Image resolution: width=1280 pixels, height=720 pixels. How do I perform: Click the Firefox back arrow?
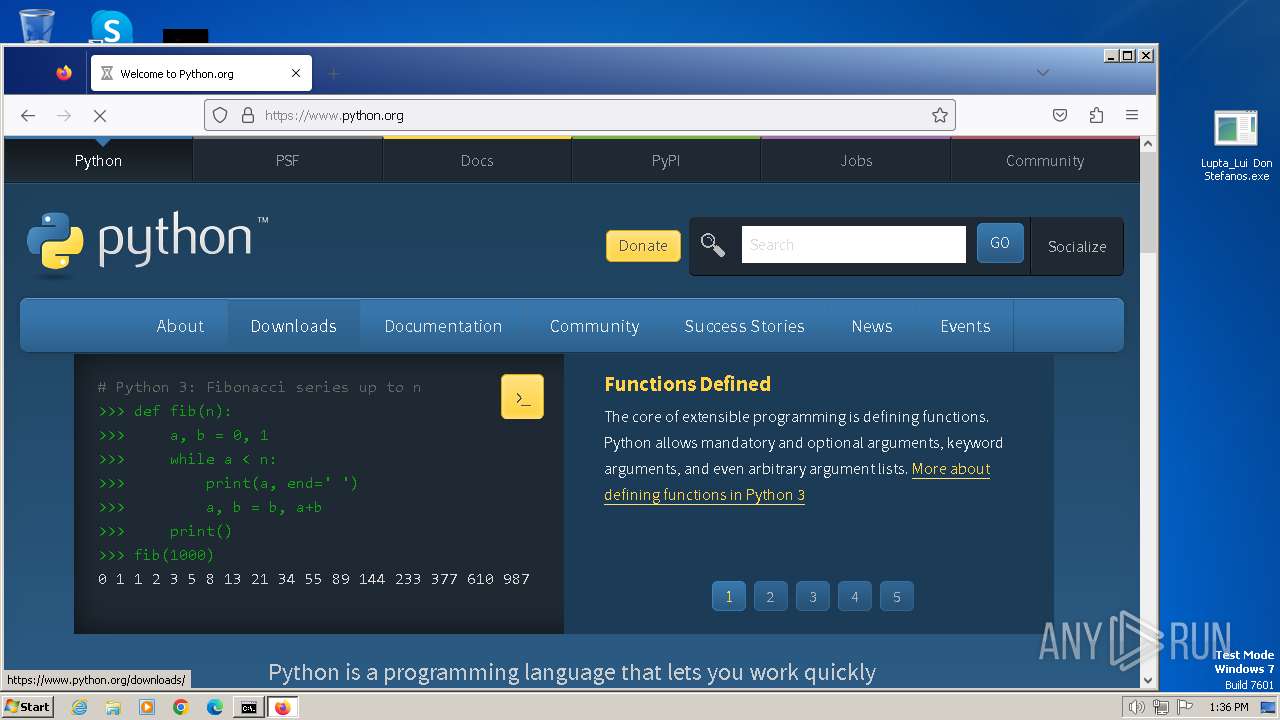(x=28, y=115)
